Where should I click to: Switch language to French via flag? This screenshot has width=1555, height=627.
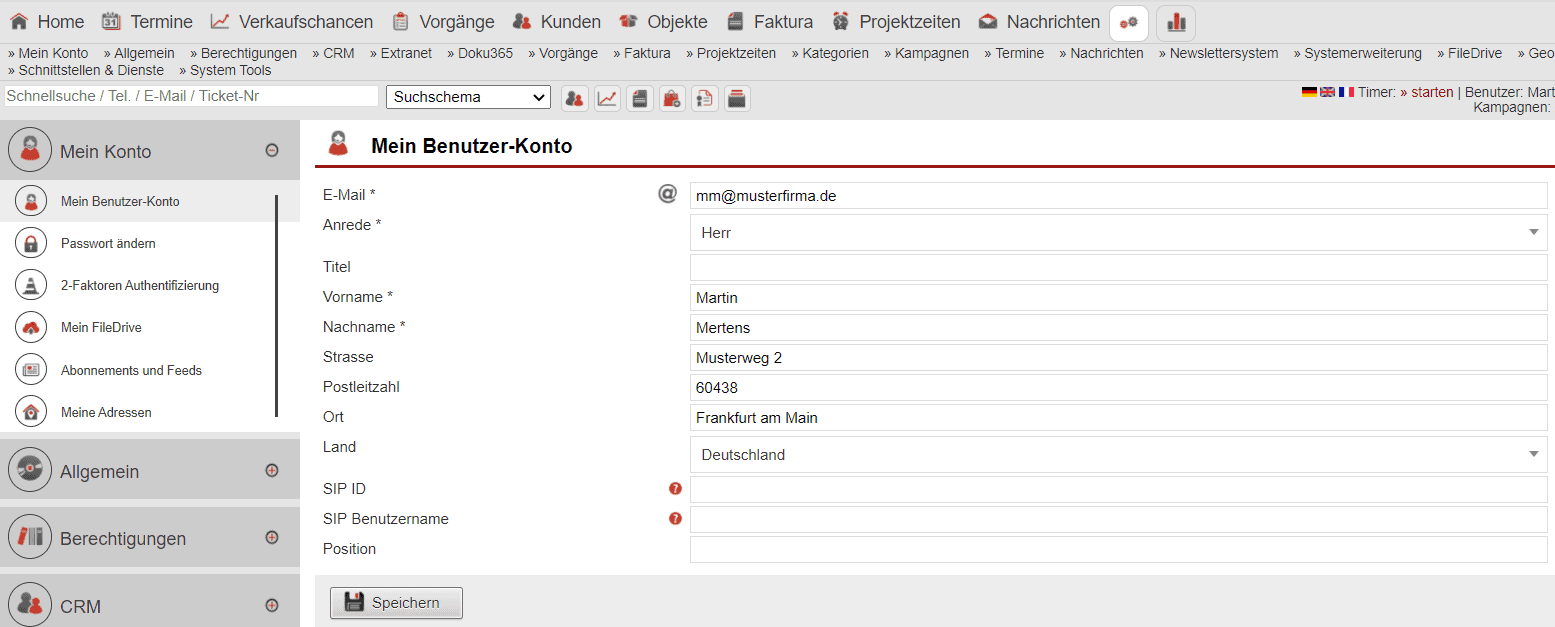(x=1346, y=92)
